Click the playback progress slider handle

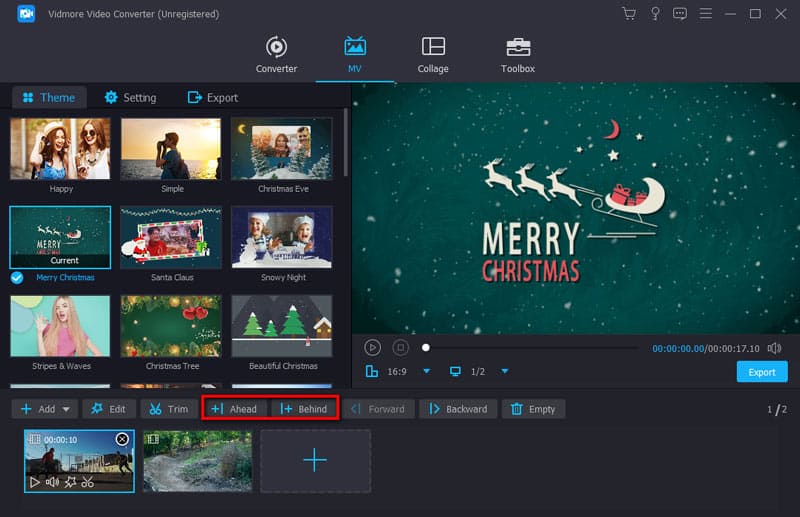pos(426,348)
